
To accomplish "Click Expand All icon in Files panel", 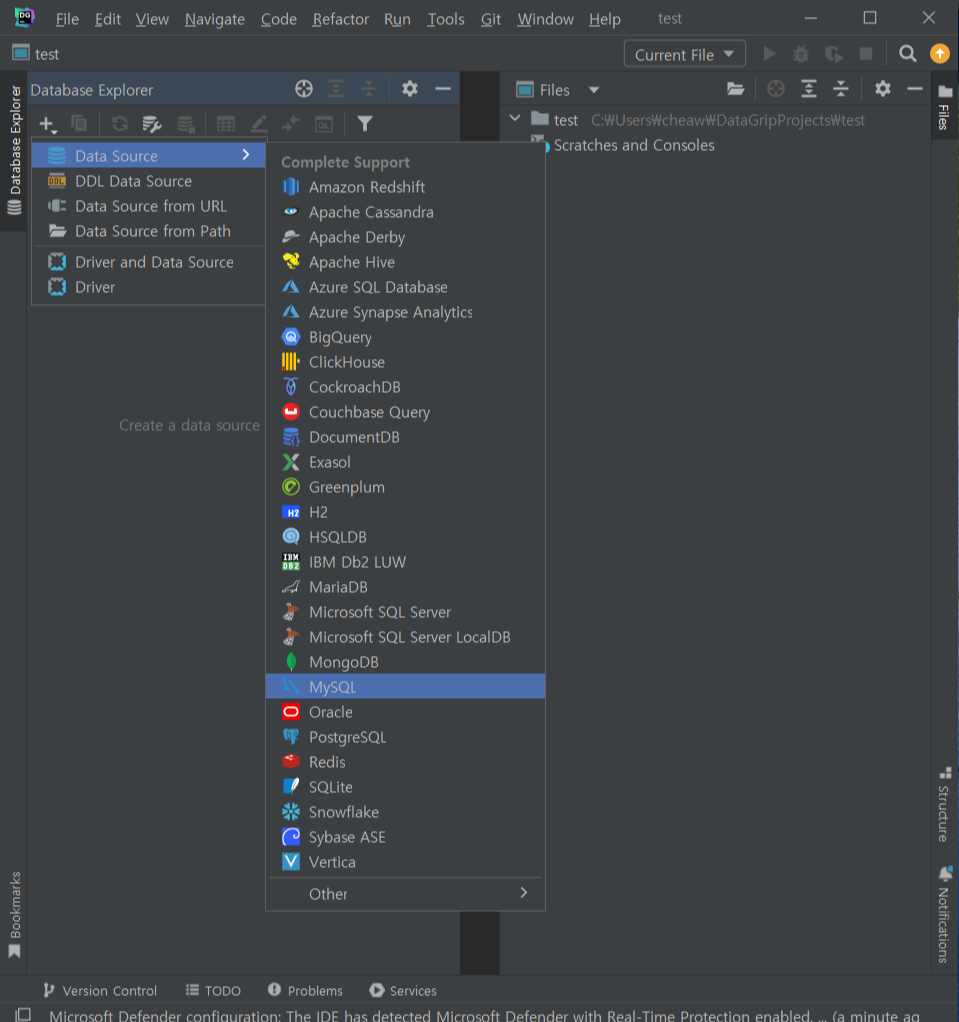I will (808, 89).
